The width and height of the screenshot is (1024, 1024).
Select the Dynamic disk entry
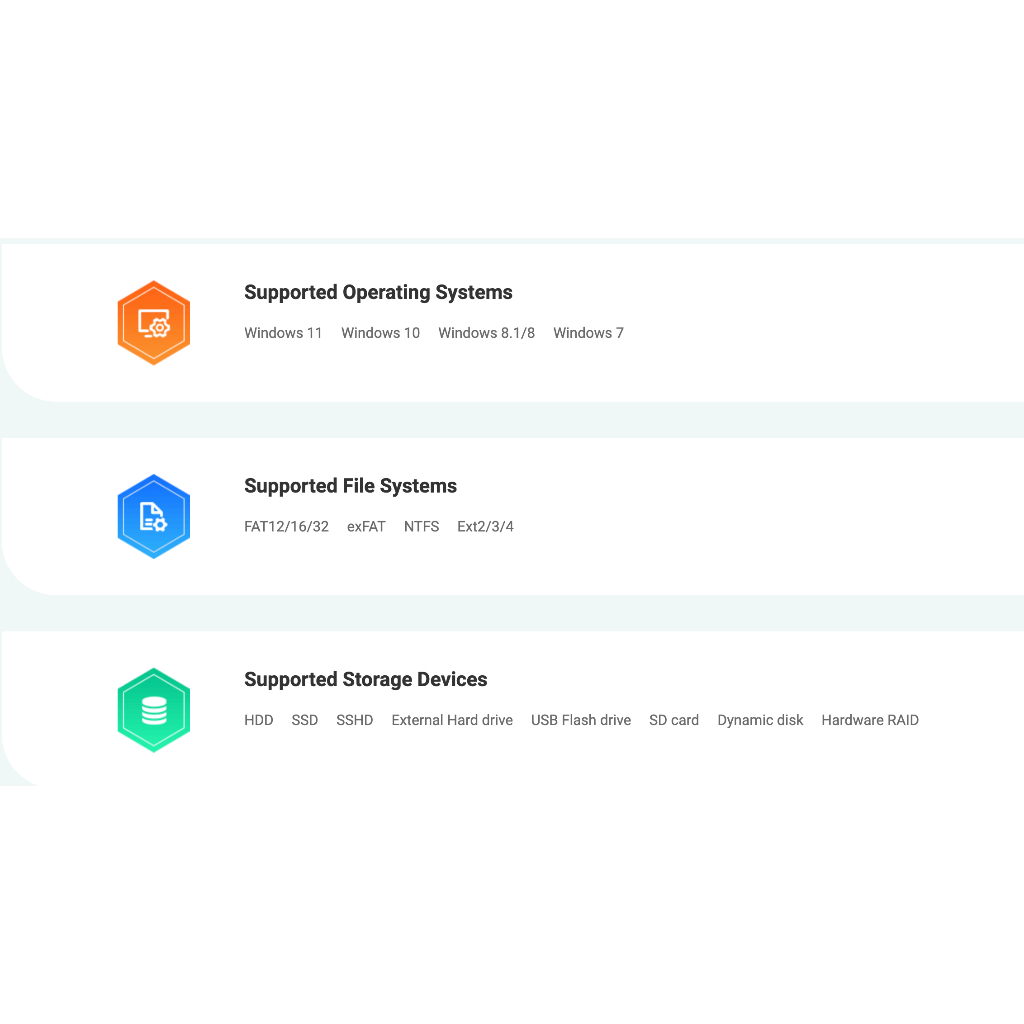pos(760,720)
